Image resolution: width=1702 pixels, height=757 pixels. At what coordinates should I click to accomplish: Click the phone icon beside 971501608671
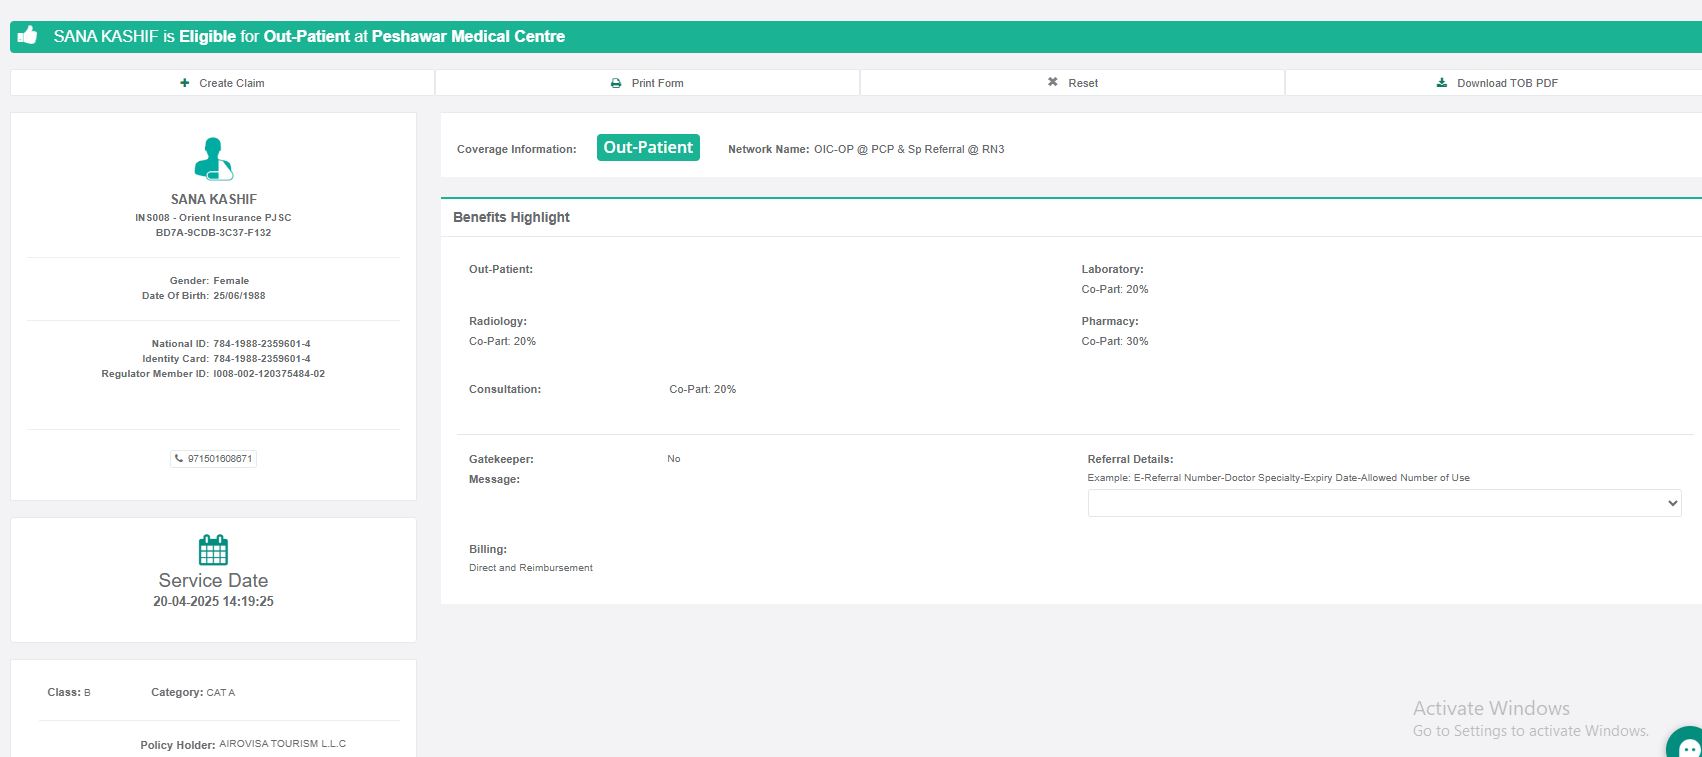pyautogui.click(x=179, y=459)
